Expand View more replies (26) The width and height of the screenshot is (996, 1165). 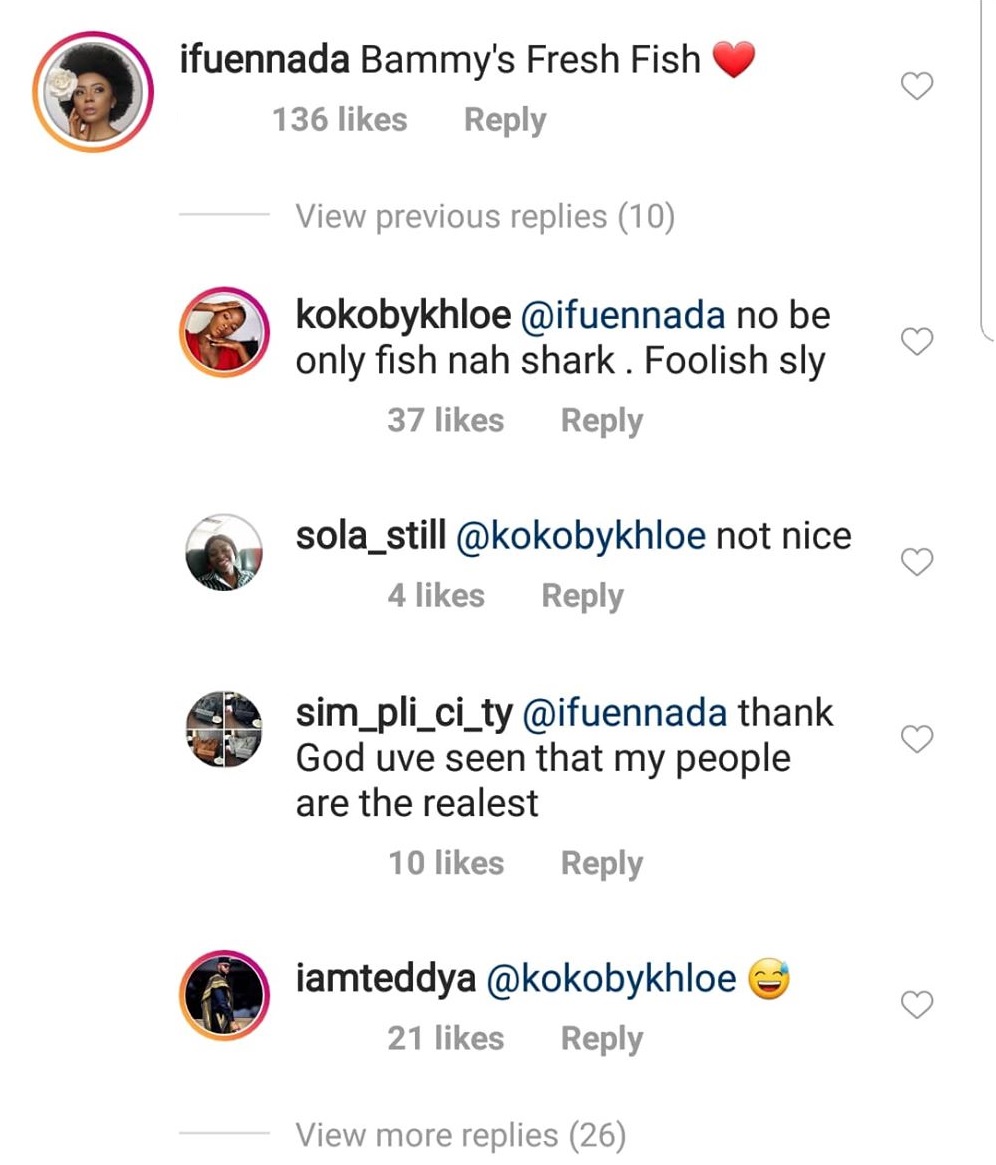460,1135
